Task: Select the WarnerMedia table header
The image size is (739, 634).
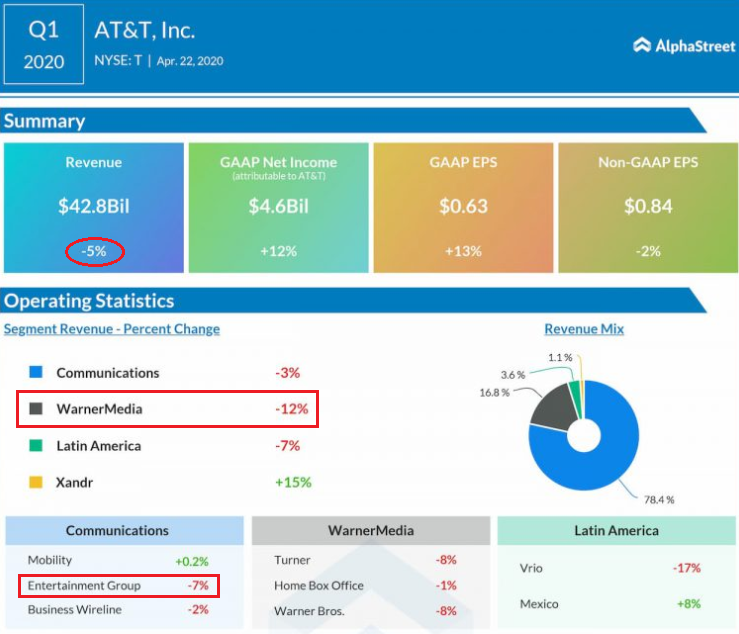Action: 371,531
